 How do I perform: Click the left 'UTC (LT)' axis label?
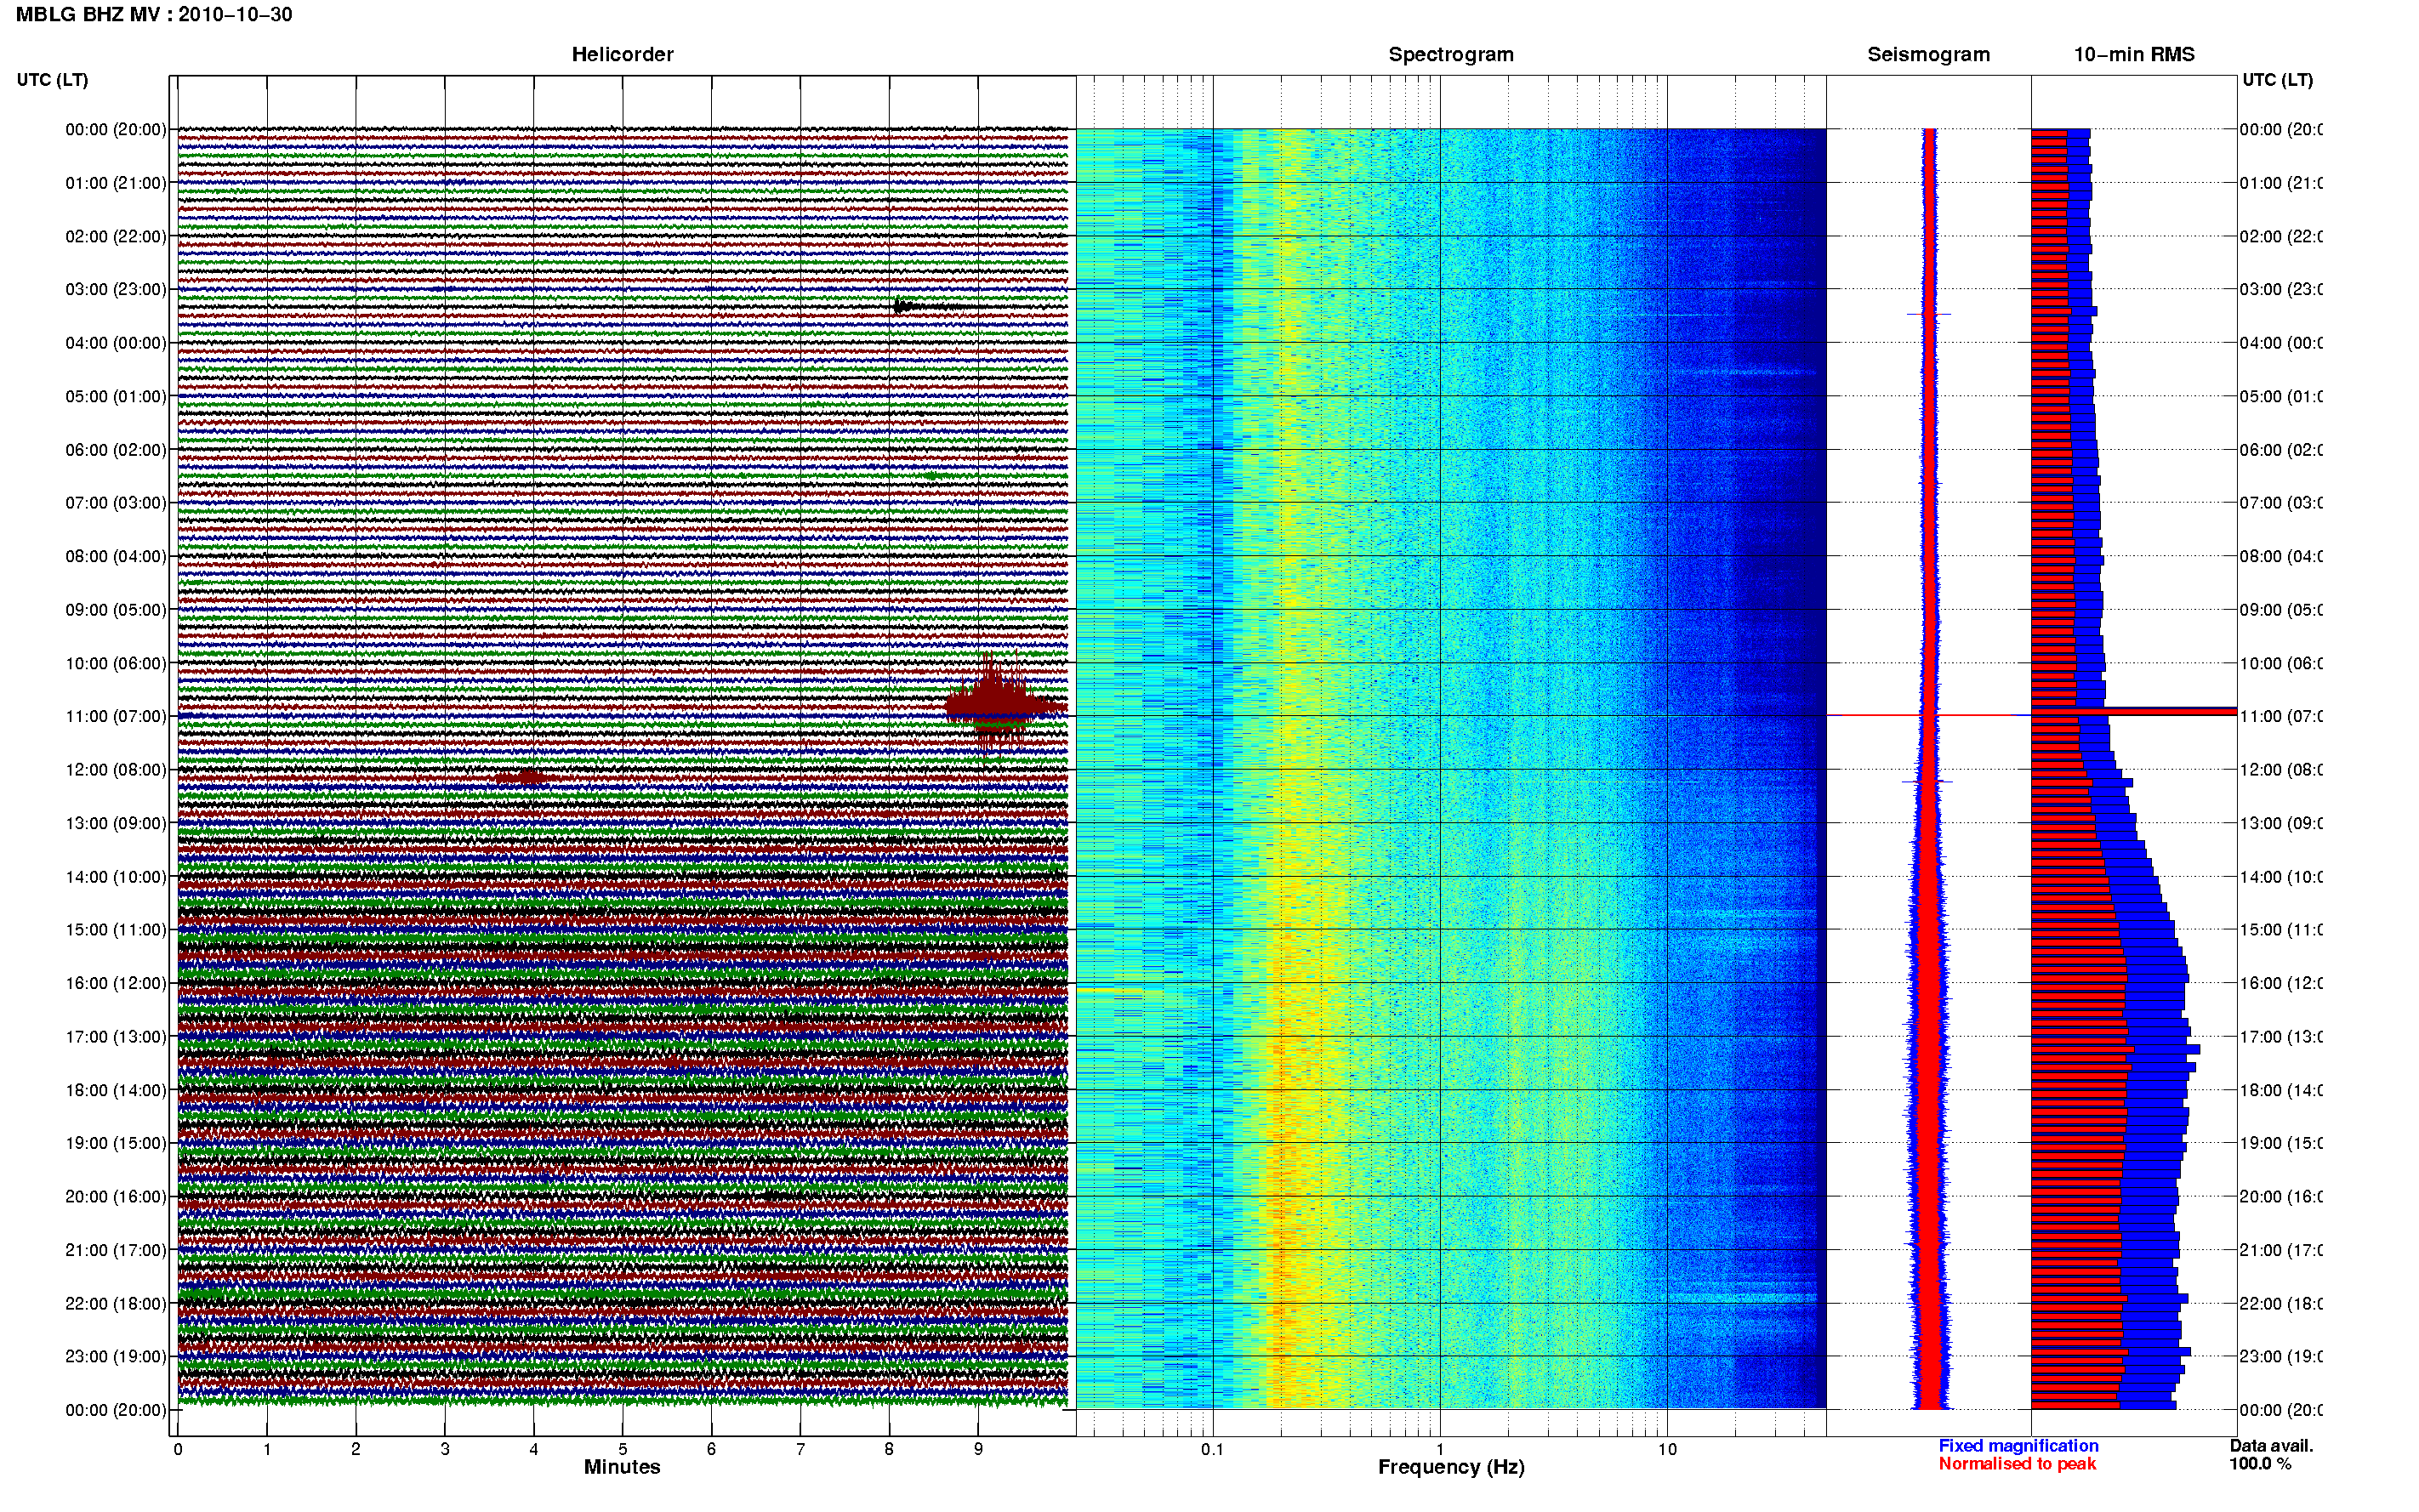click(x=52, y=80)
